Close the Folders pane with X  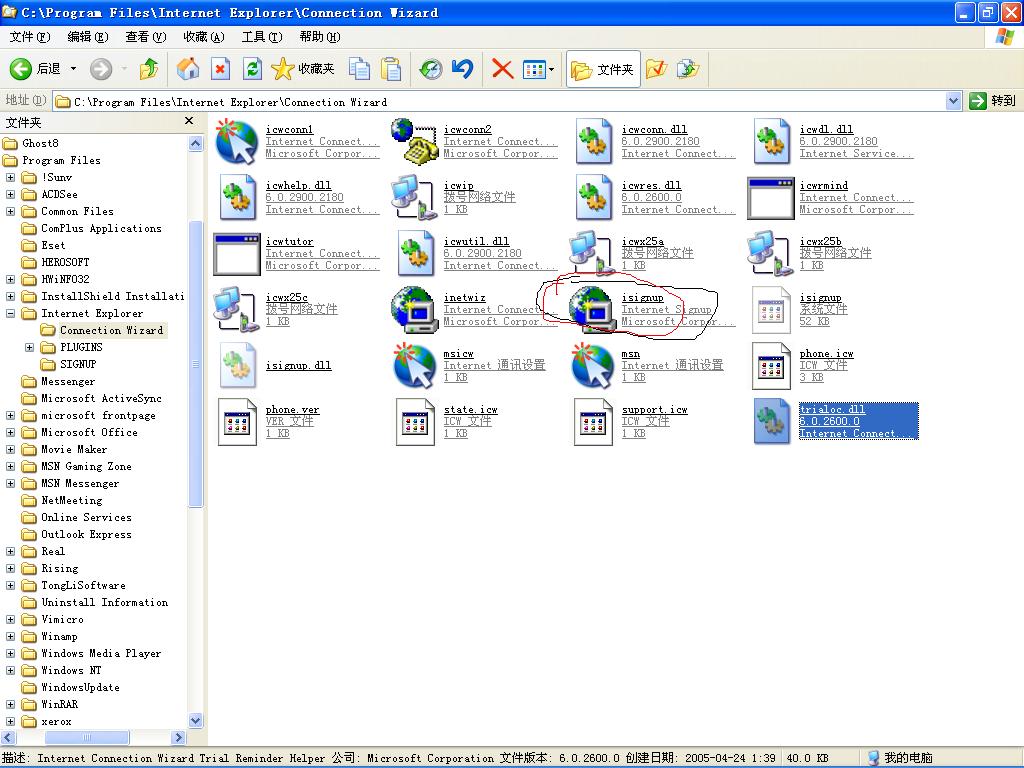click(189, 121)
